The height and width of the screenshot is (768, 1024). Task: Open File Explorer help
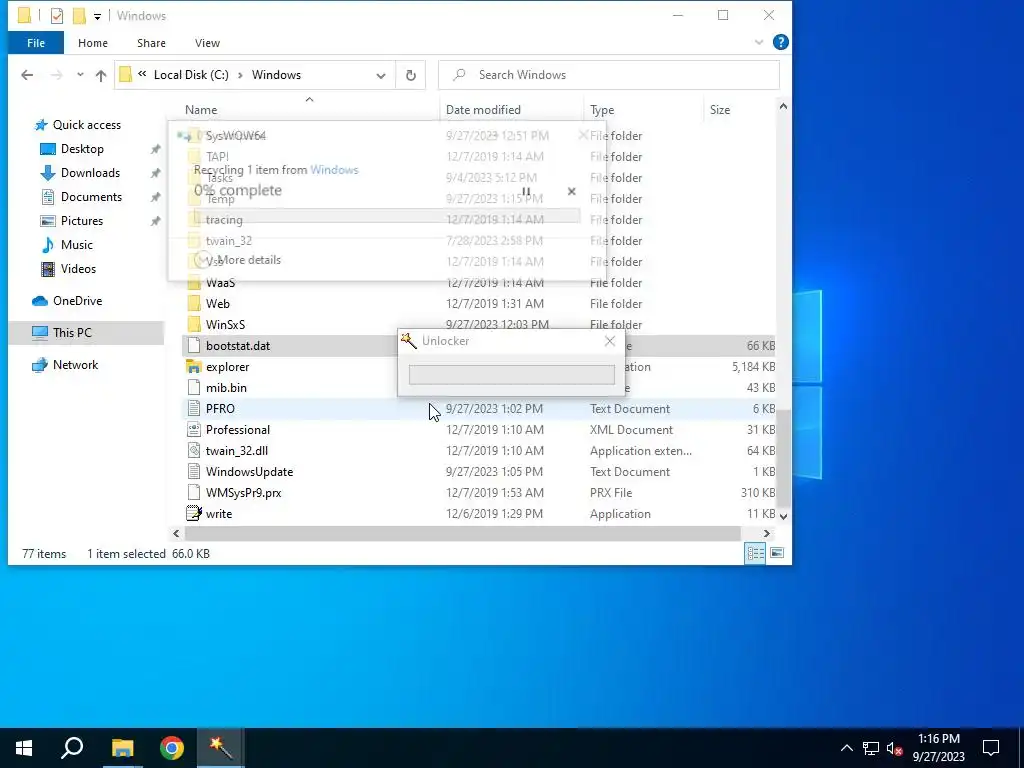click(780, 42)
